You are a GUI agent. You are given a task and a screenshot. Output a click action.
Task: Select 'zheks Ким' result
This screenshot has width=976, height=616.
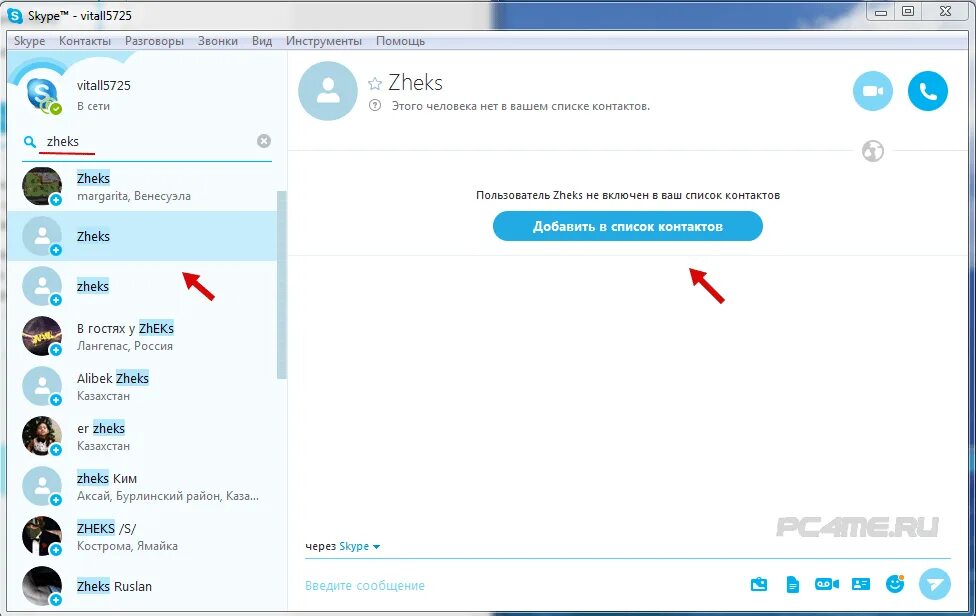click(x=142, y=486)
